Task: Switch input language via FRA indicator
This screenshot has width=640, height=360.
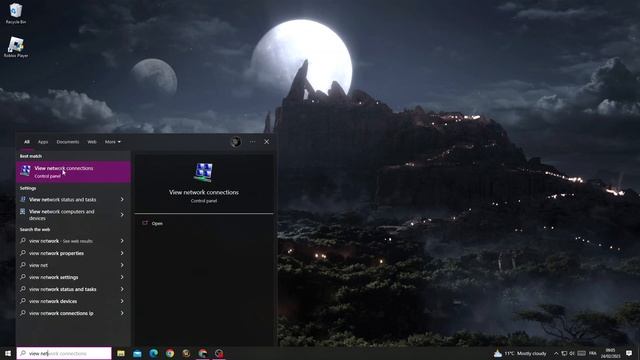Action: tap(593, 353)
